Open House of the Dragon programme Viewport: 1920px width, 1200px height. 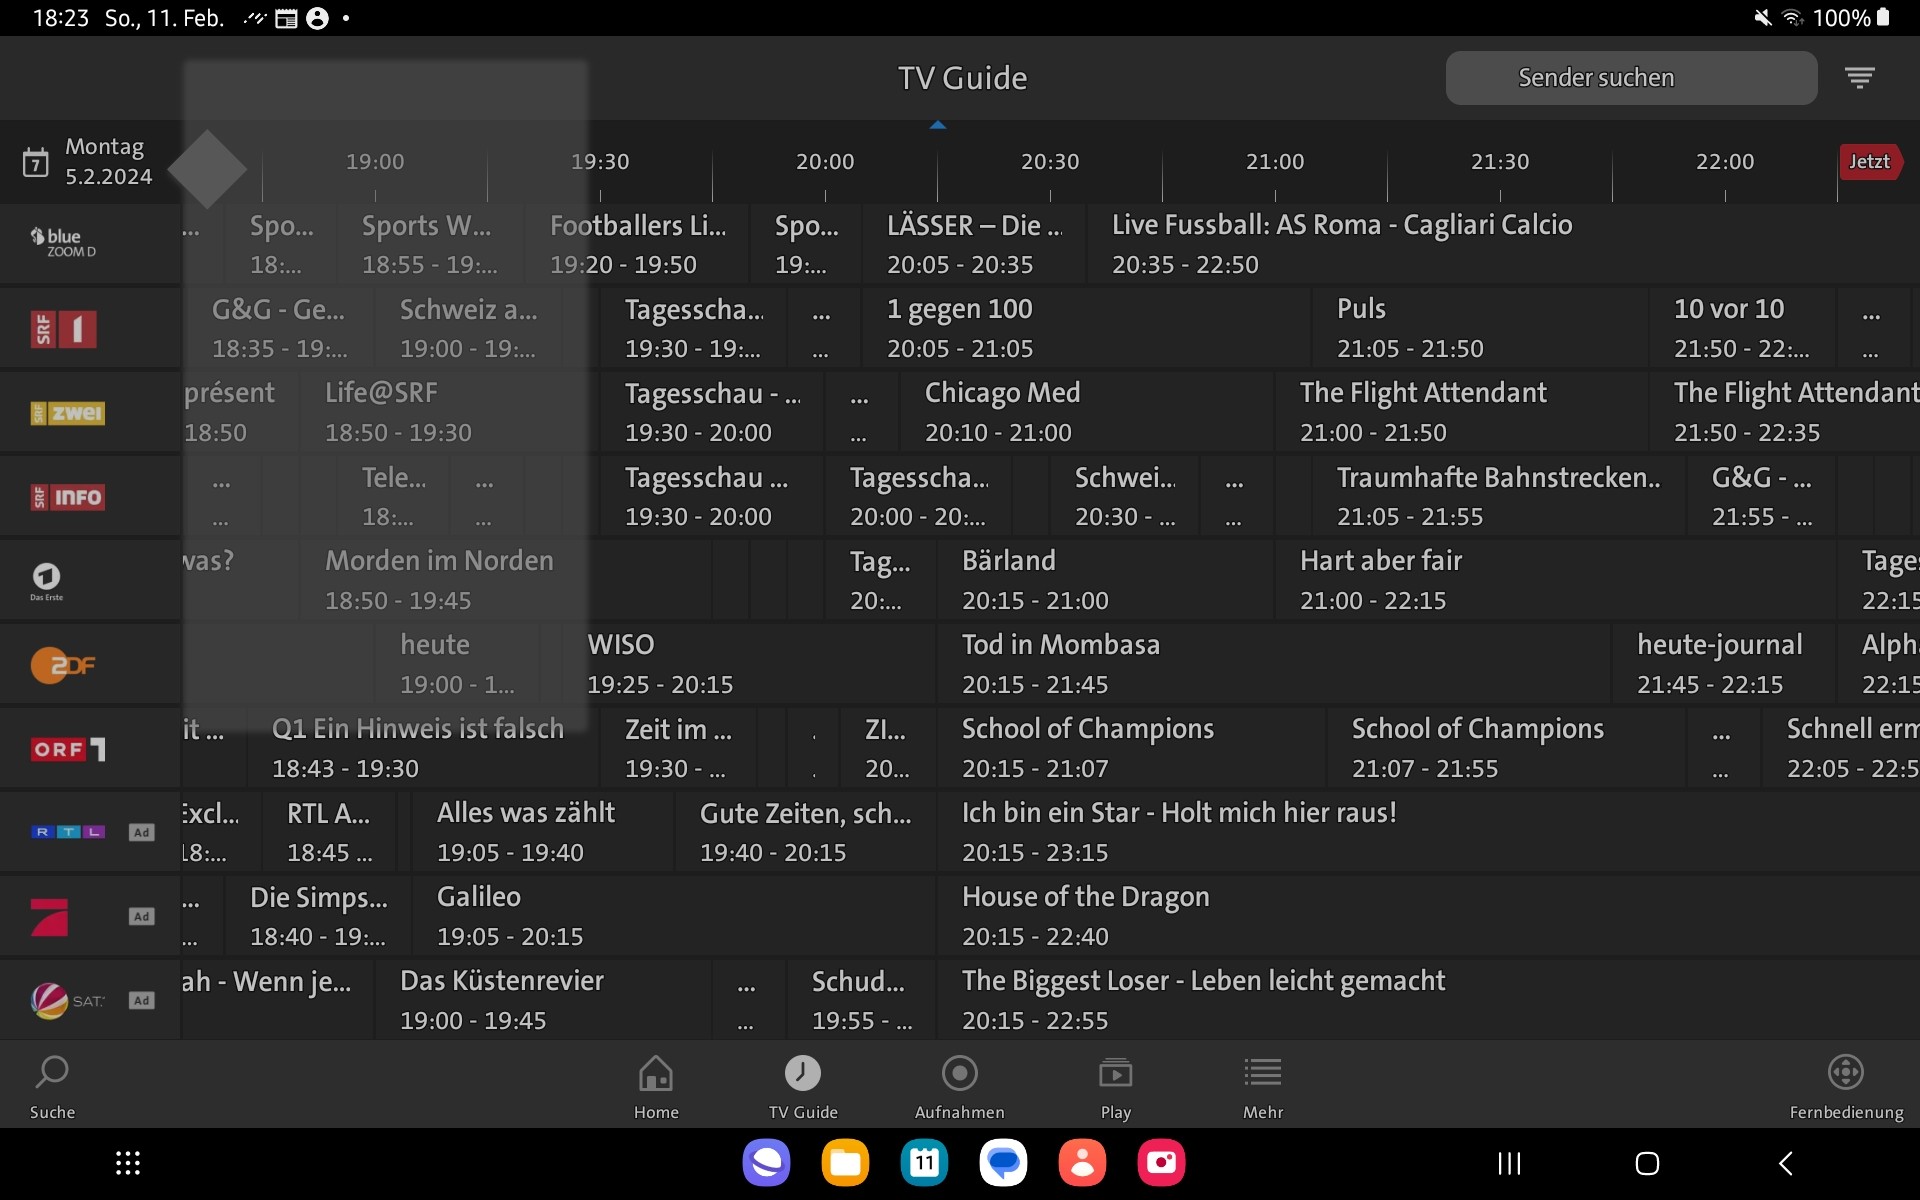1085,916
